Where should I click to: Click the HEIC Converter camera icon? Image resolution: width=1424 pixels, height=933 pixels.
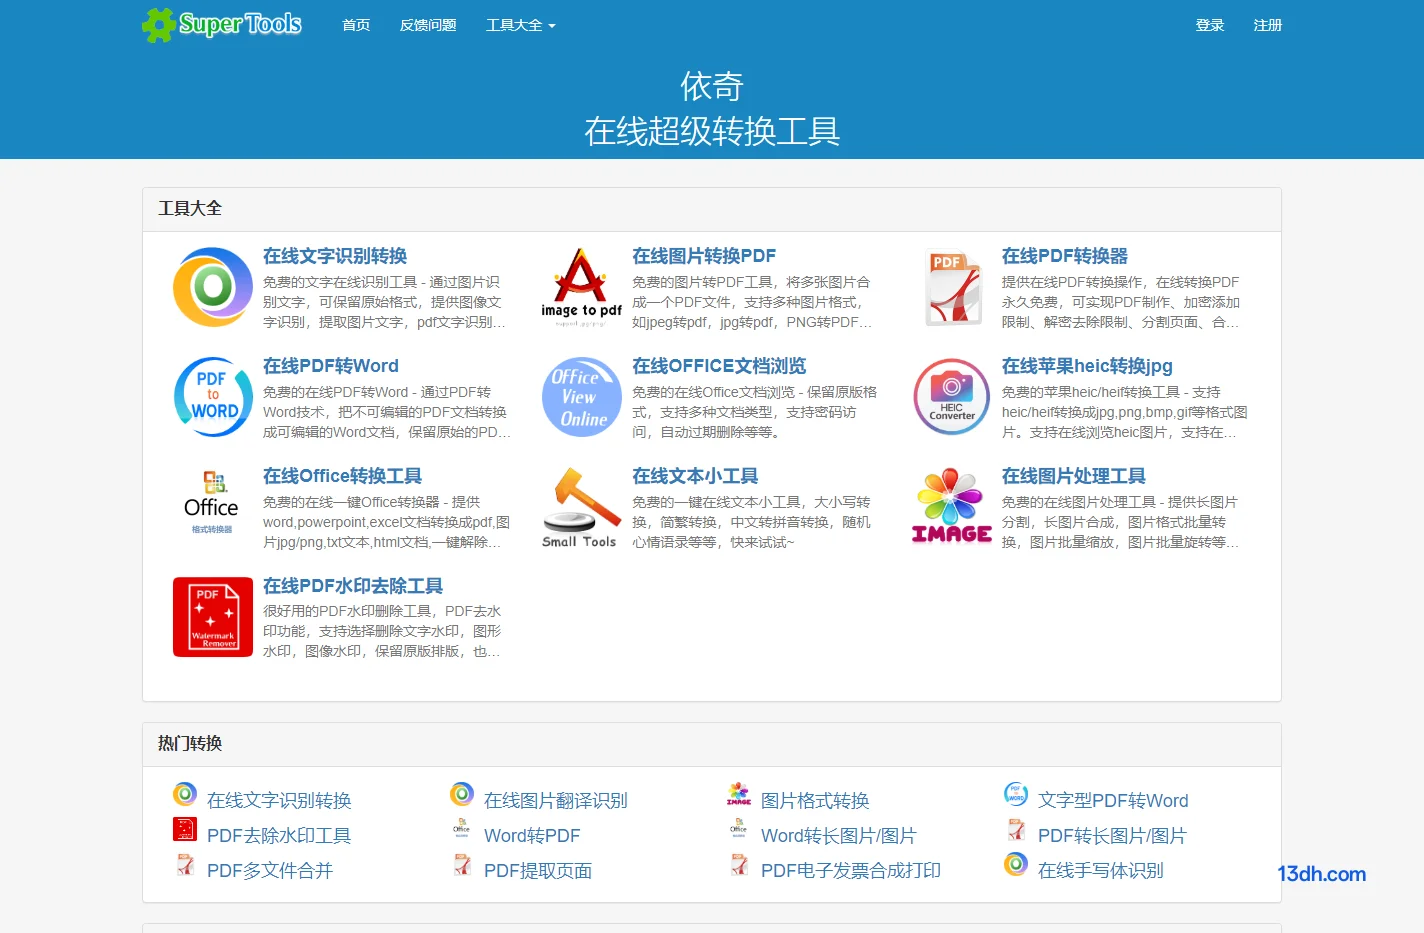coord(952,397)
